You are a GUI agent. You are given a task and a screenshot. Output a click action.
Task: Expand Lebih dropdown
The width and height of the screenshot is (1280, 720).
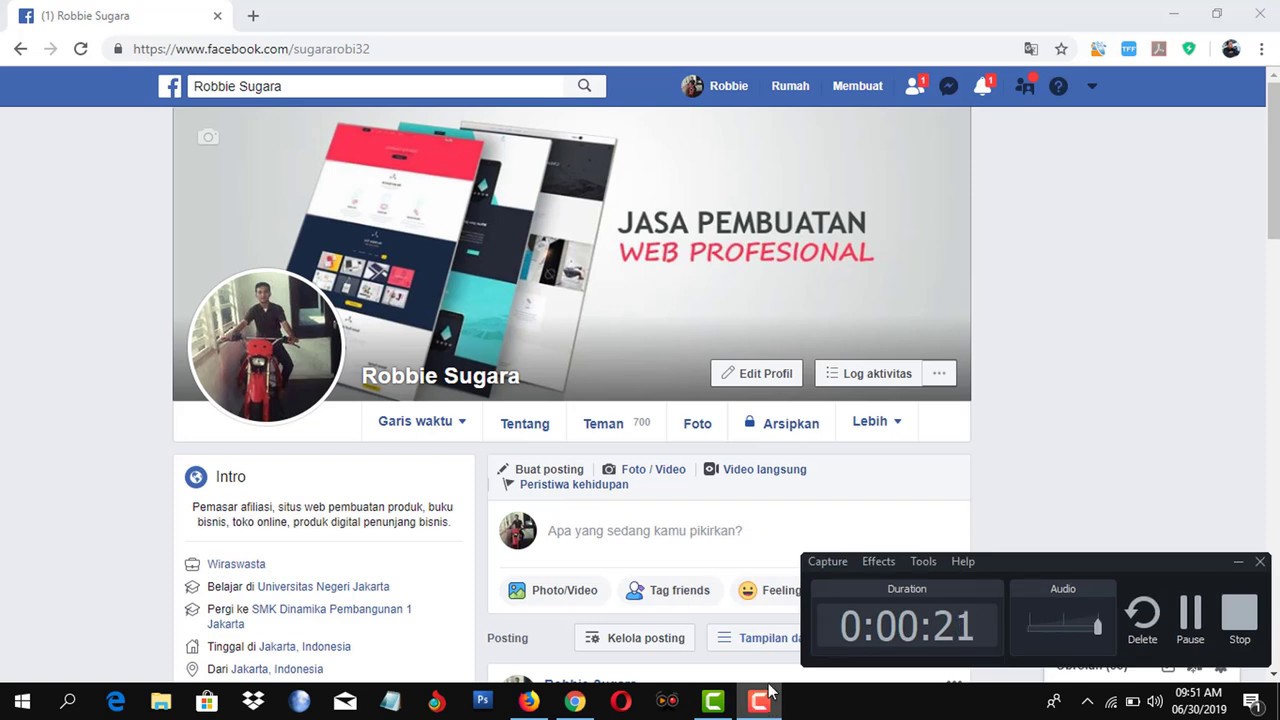coord(877,422)
